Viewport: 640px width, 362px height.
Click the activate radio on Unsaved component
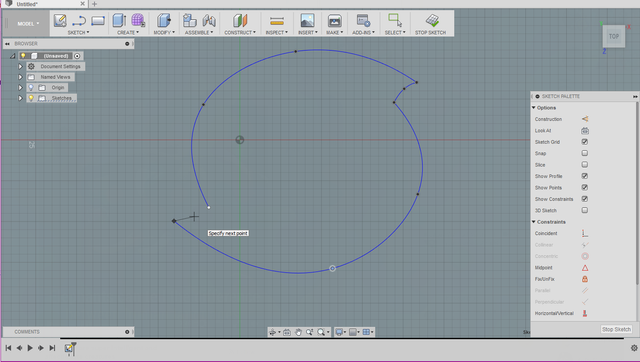pyautogui.click(x=77, y=56)
